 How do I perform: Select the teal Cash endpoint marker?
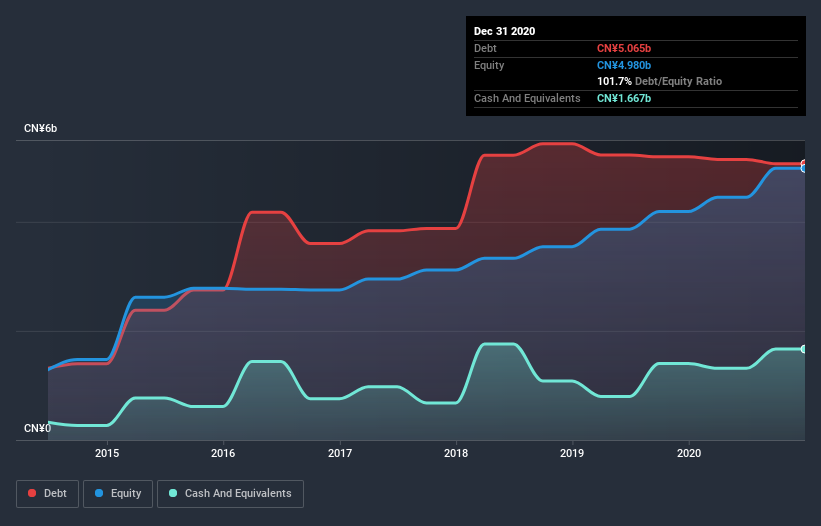[804, 349]
